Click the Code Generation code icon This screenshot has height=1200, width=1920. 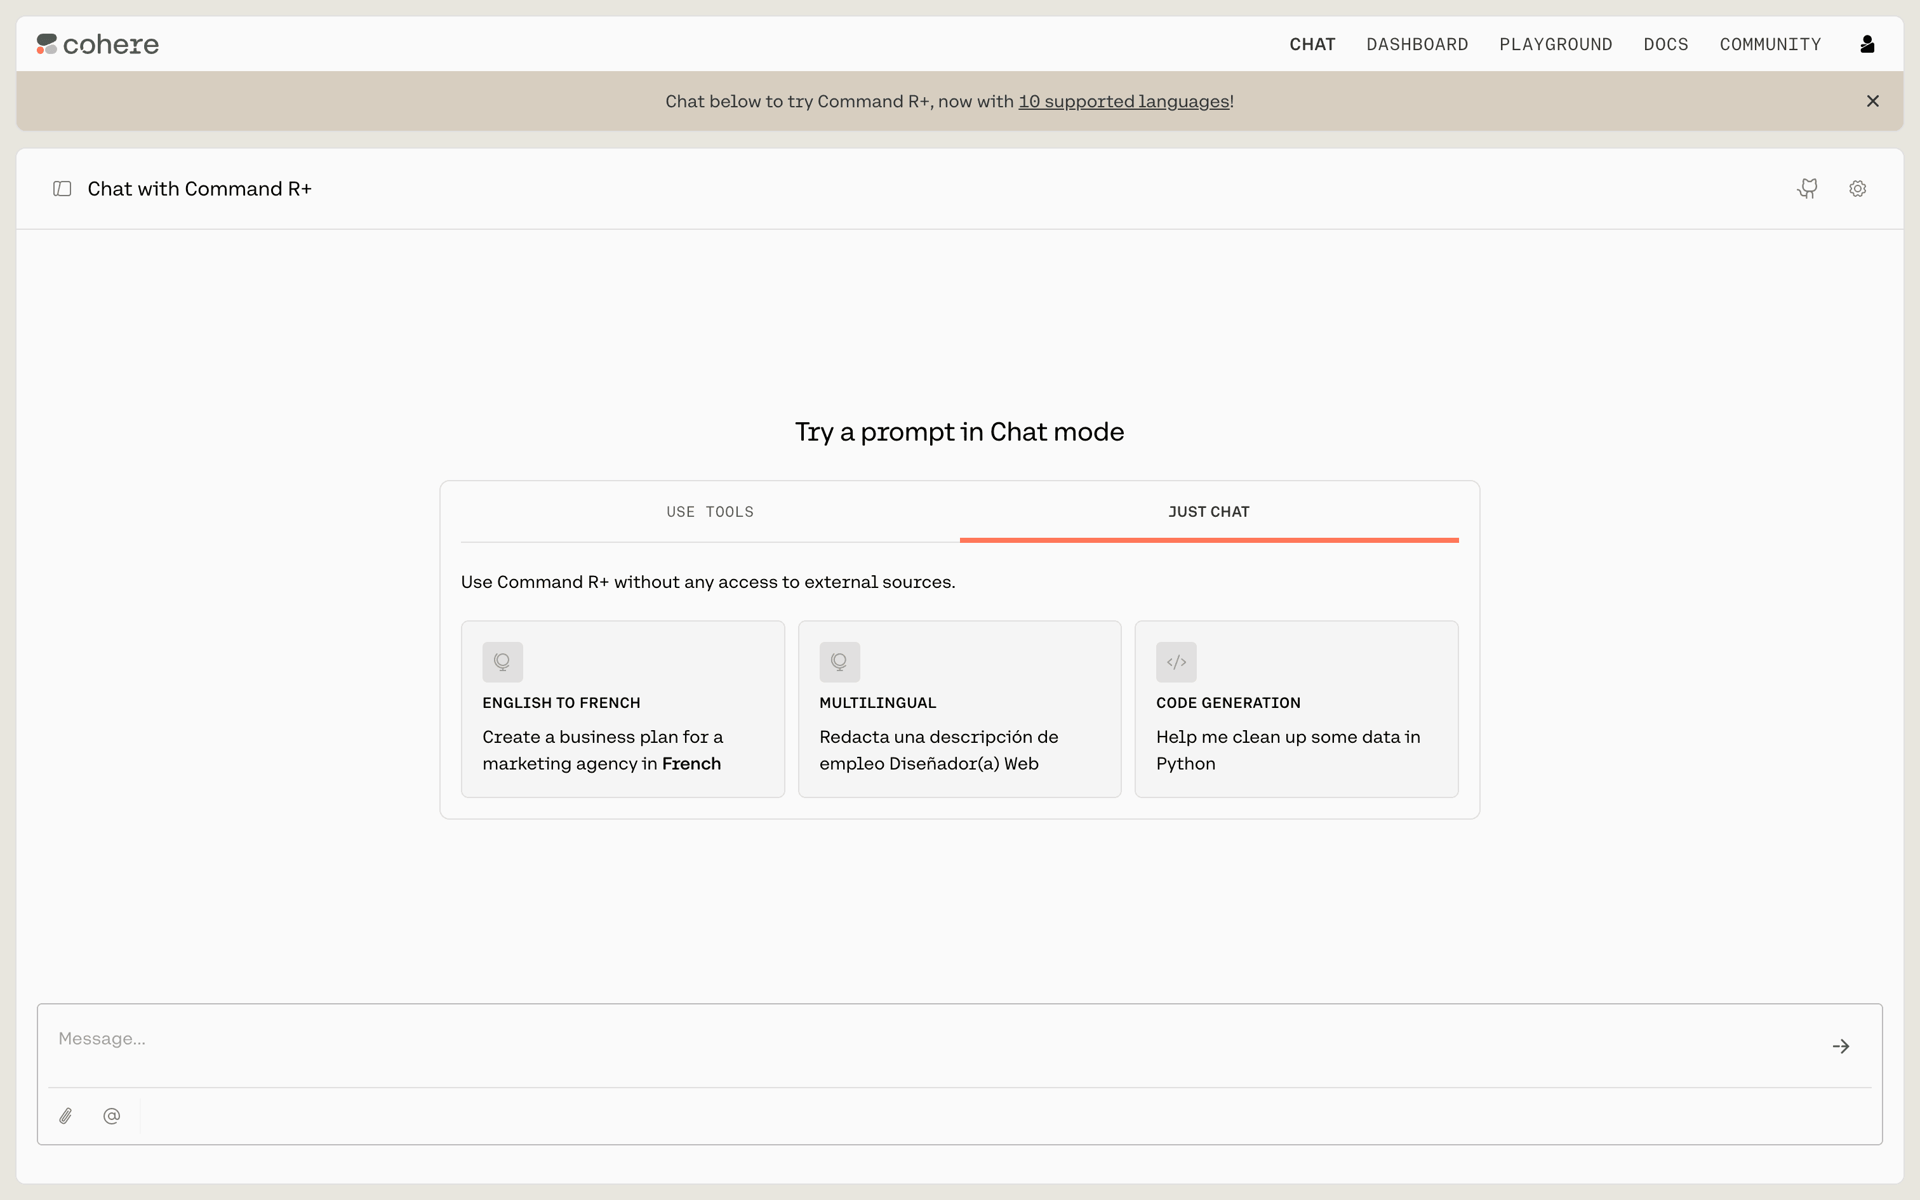click(1177, 662)
